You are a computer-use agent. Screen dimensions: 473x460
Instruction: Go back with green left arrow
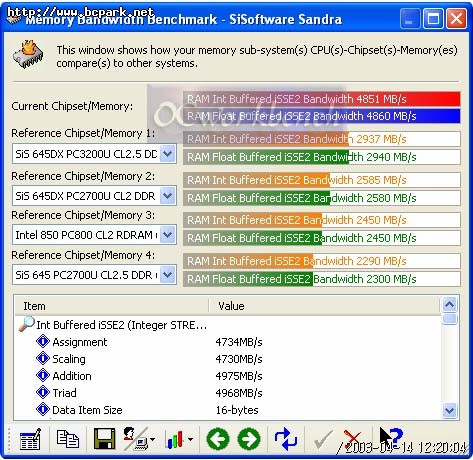(218, 439)
